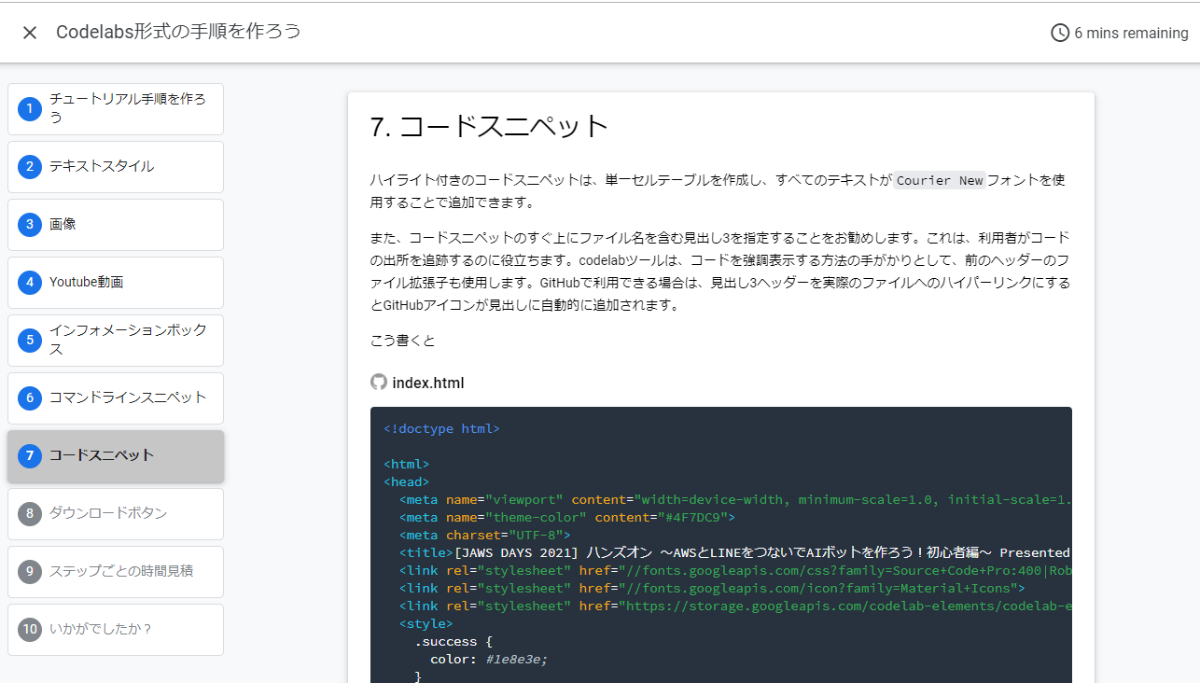
Task: Click the meta viewport code line
Action: pyautogui.click(x=735, y=499)
